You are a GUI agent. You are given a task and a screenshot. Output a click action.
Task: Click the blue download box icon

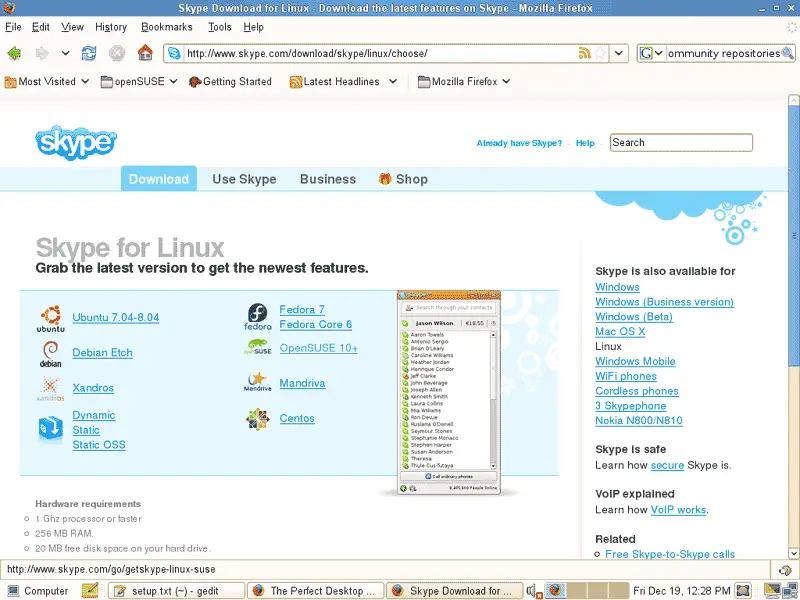tap(51, 428)
